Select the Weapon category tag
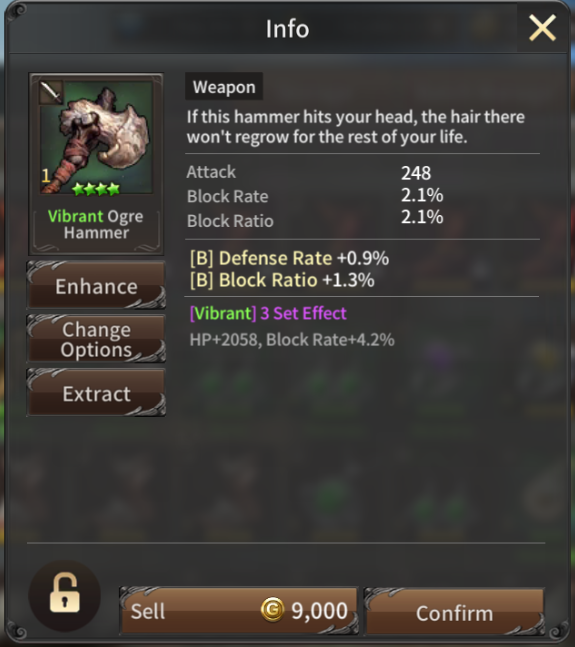Image resolution: width=575 pixels, height=647 pixels. 224,87
